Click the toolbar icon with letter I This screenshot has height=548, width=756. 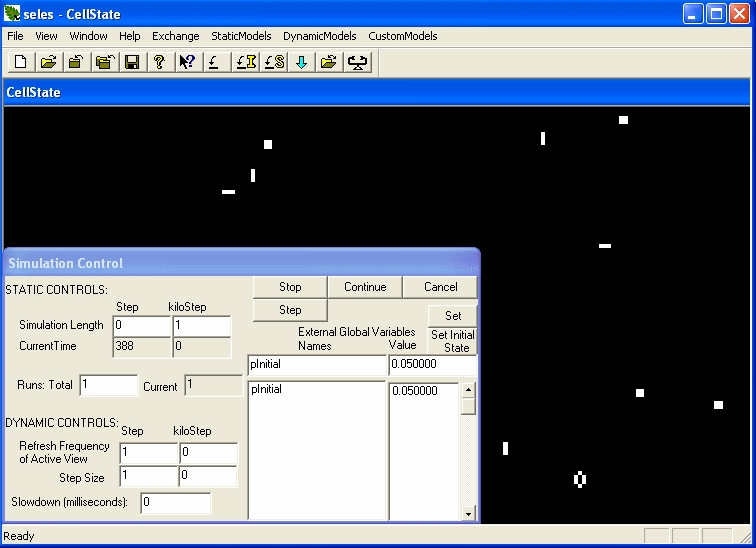coord(246,62)
